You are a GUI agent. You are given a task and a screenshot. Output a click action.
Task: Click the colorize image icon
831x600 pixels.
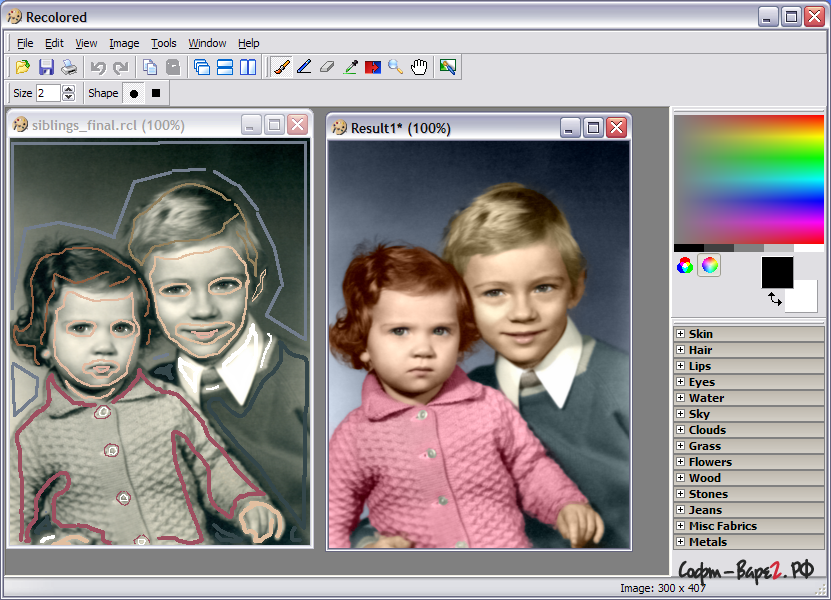pos(448,67)
